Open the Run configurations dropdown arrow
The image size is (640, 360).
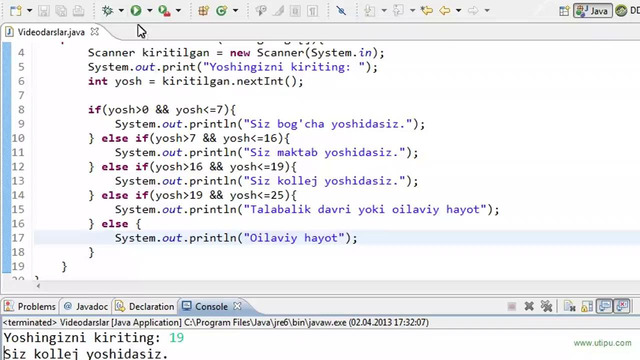(150, 11)
